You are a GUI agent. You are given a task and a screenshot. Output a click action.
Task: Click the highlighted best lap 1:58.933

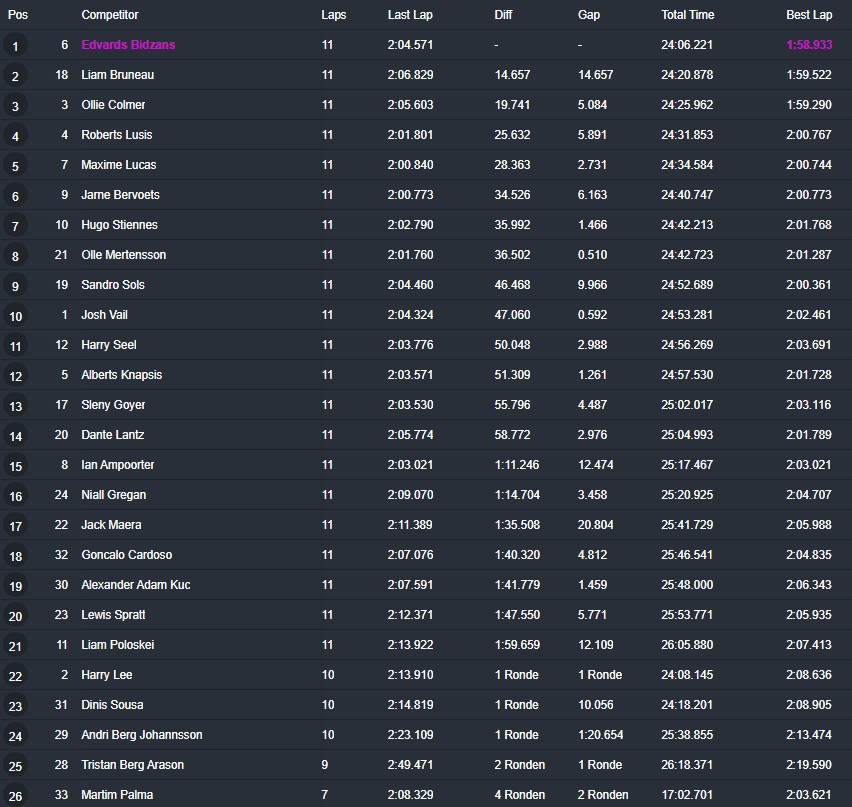pos(809,45)
